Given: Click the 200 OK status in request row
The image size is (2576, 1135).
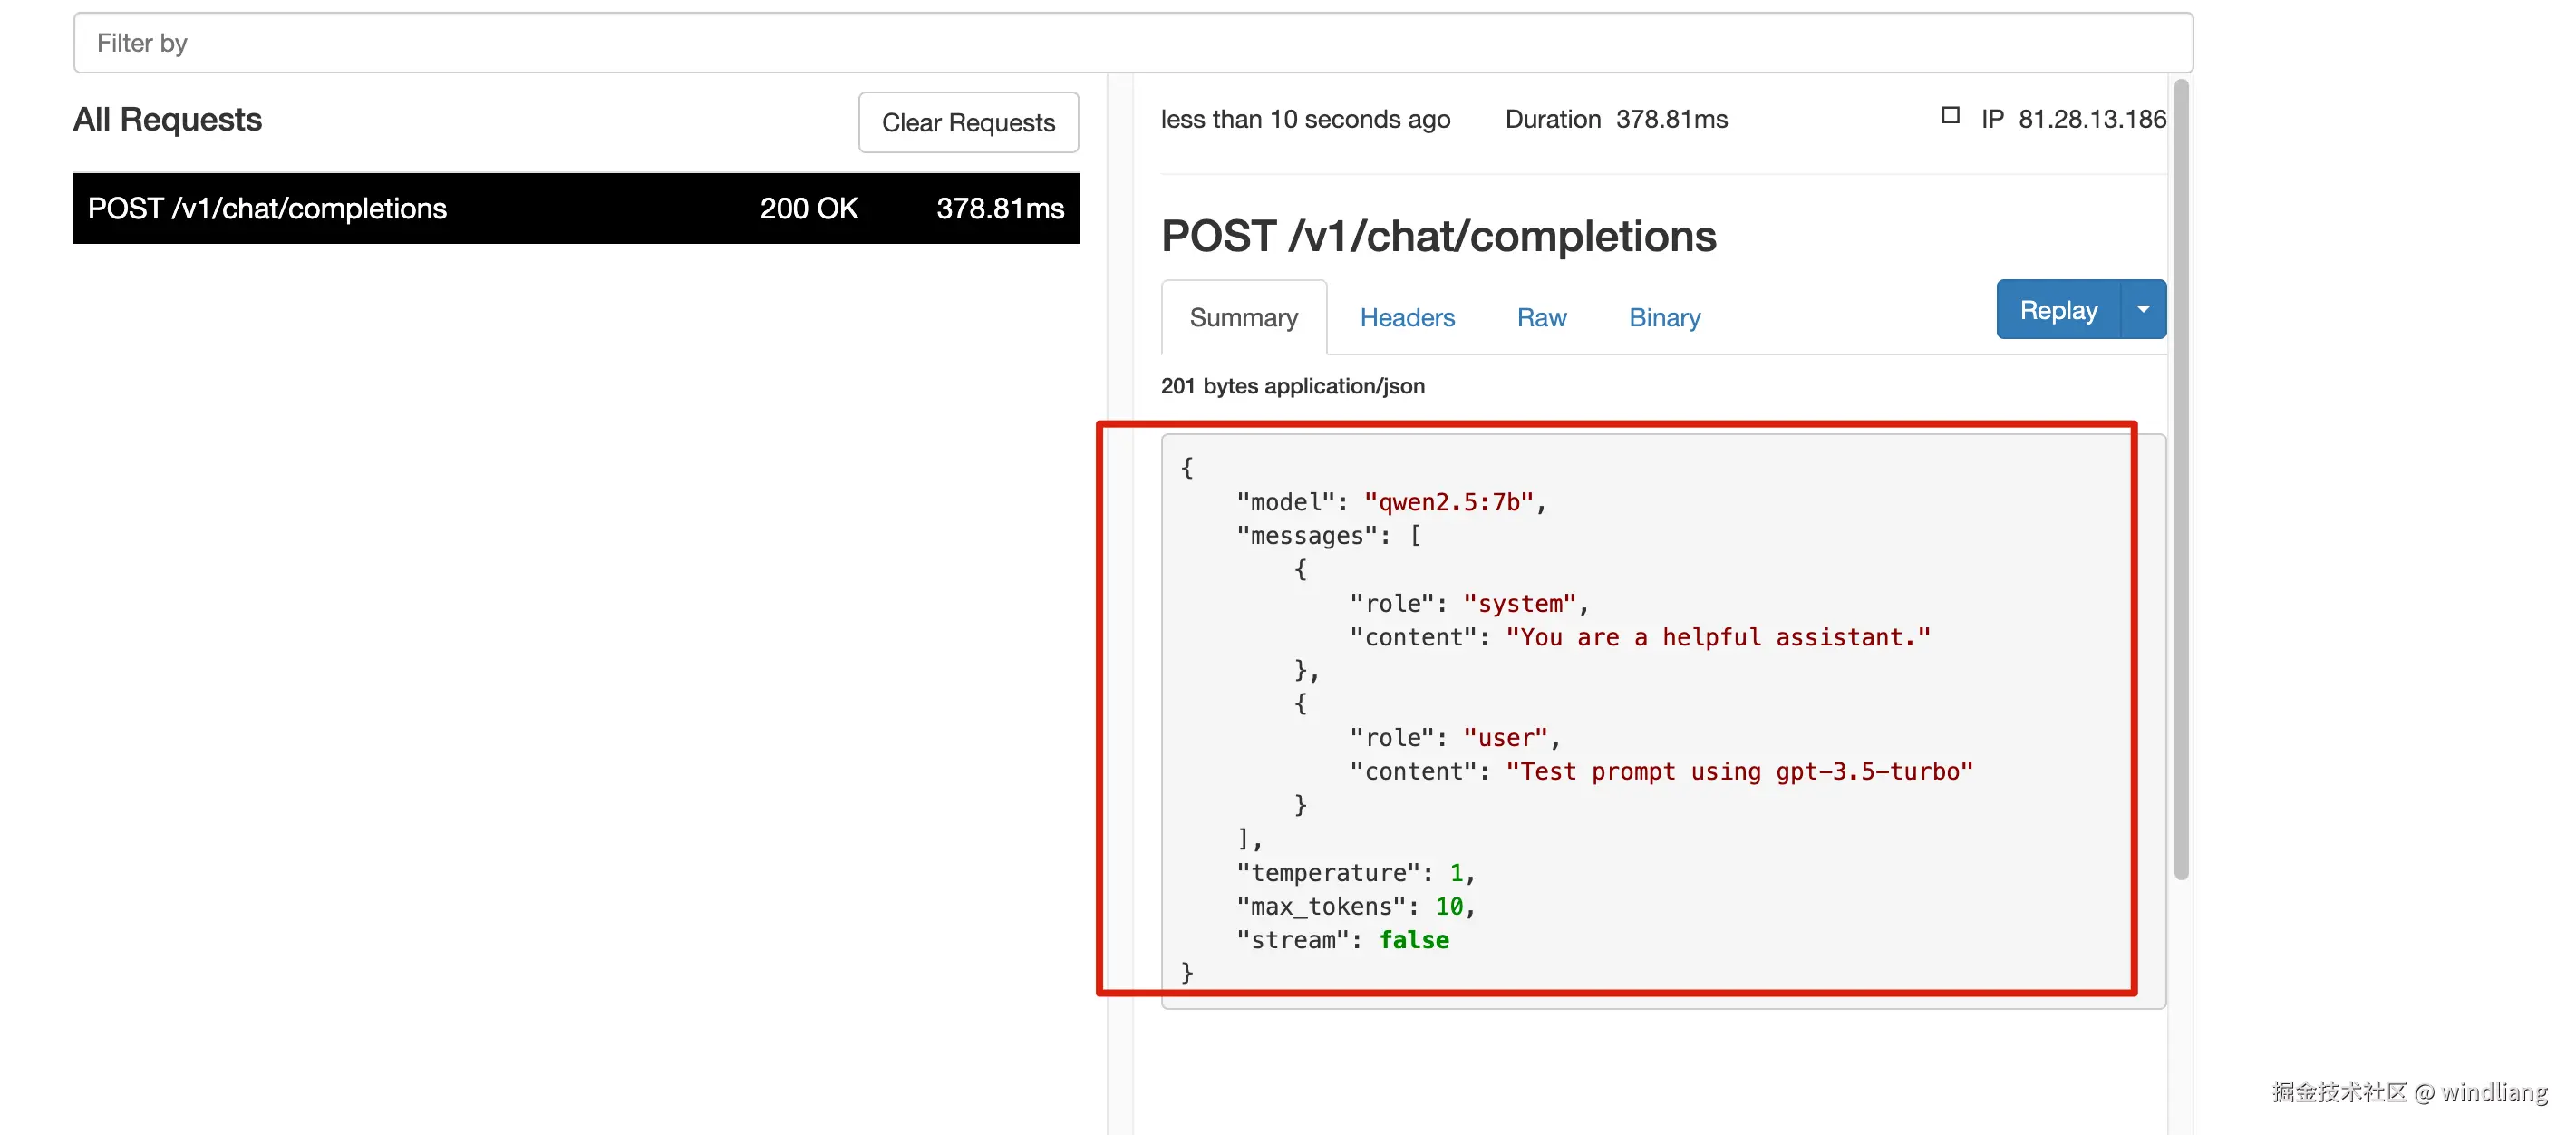Looking at the screenshot, I should pos(808,208).
